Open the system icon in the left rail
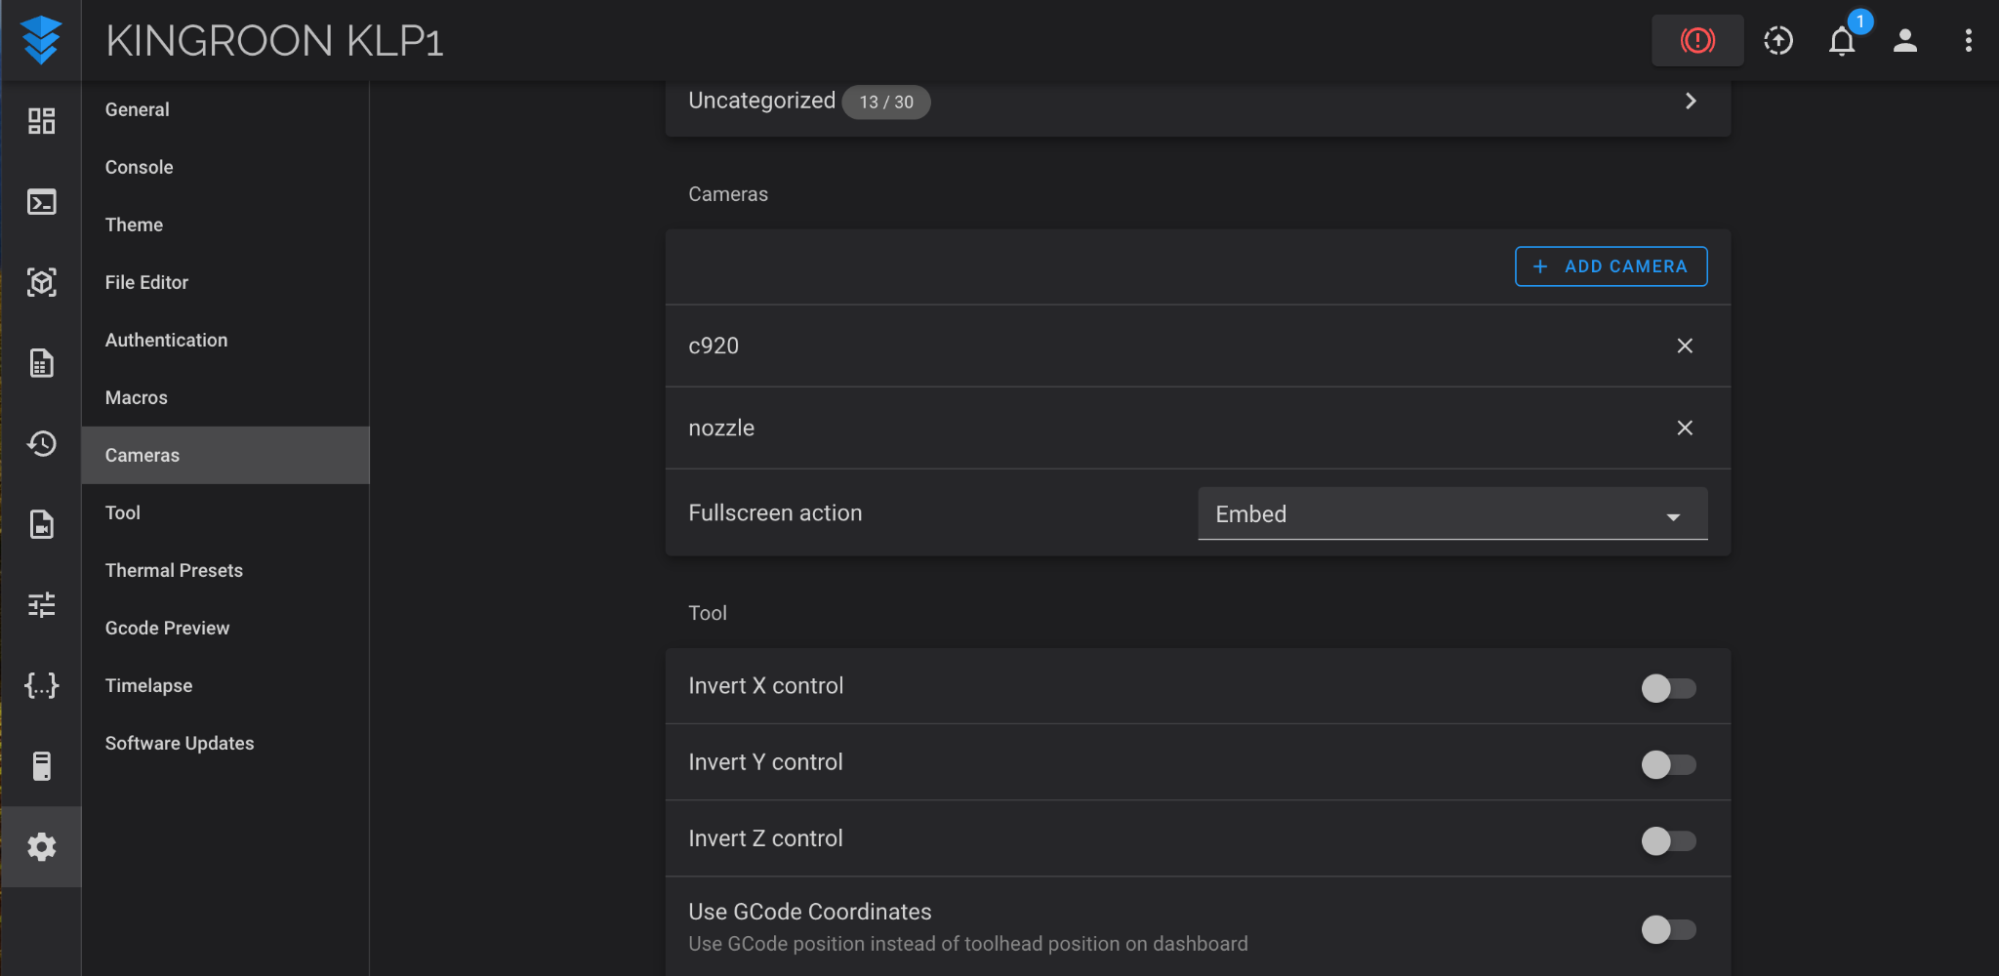This screenshot has height=977, width=1999. click(41, 765)
